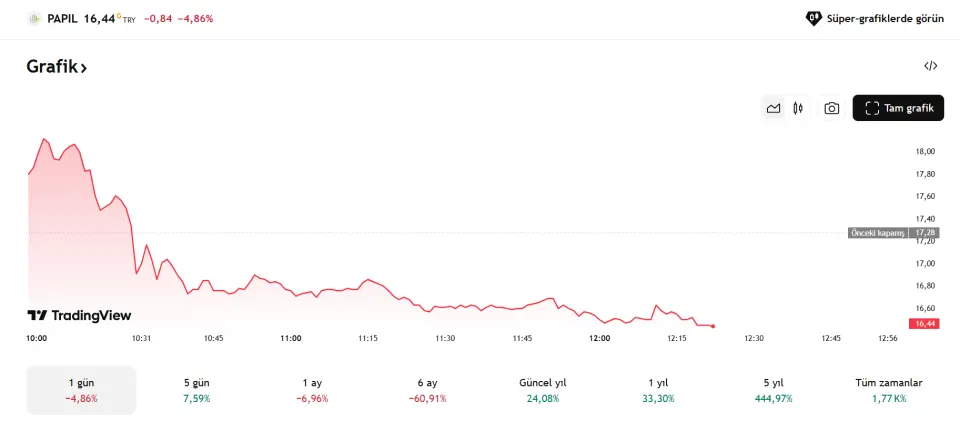Click the PAPIL symbol logo icon
960x421 pixels.
coord(34,18)
